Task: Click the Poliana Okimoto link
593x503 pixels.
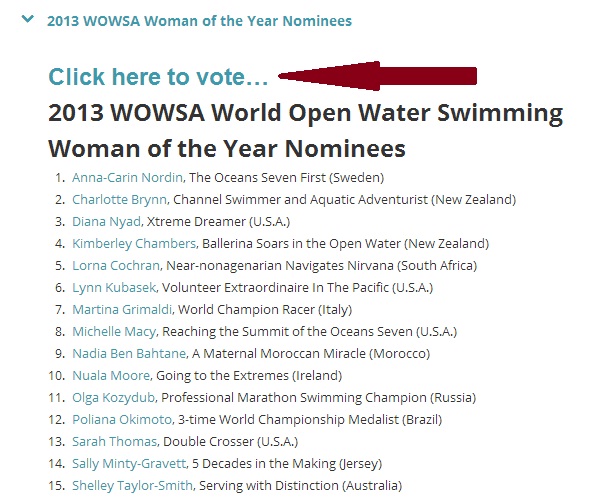Action: point(122,419)
